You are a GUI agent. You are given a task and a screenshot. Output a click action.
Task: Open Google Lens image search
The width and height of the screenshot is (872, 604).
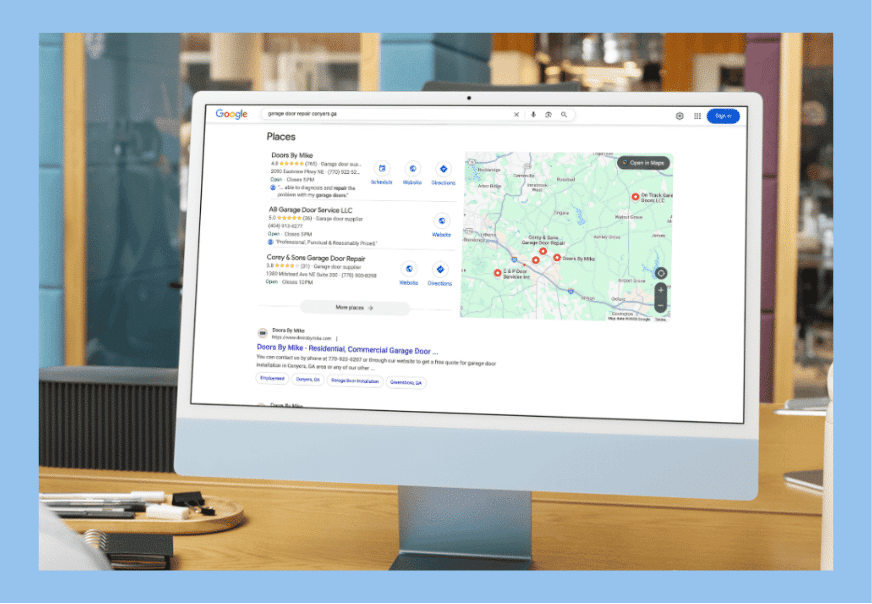548,115
